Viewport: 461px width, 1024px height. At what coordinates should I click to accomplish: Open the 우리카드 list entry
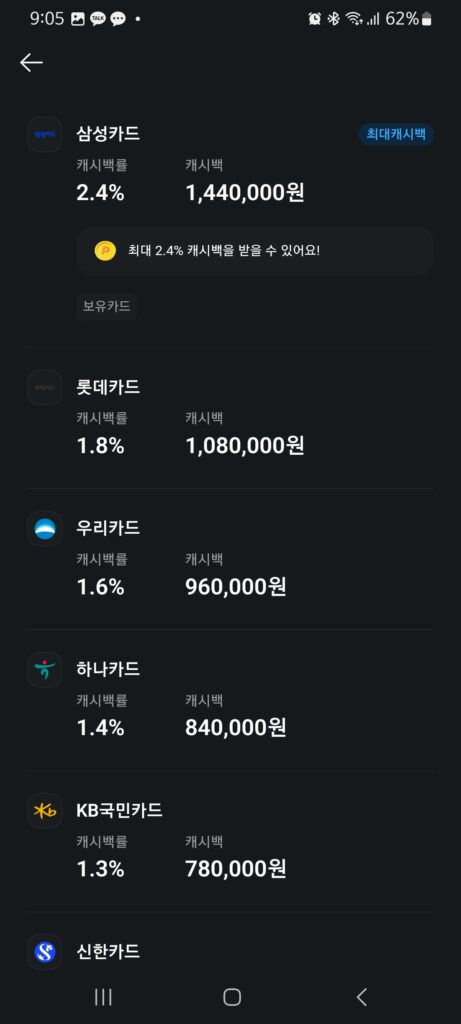tap(230, 560)
